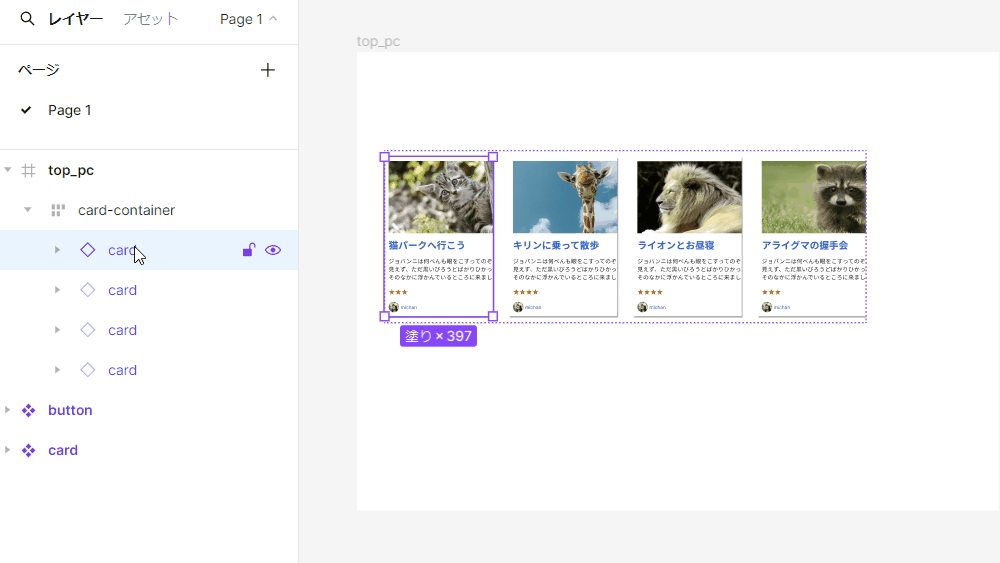
Task: Click the selected card instance diamond icon
Action: point(88,250)
